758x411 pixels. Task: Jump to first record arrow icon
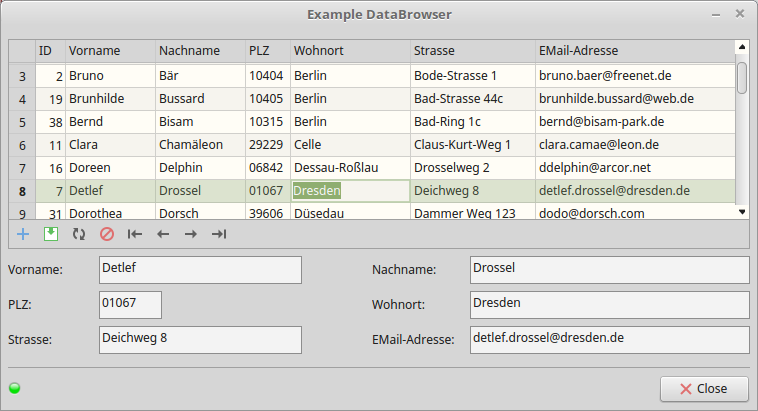pyautogui.click(x=135, y=234)
